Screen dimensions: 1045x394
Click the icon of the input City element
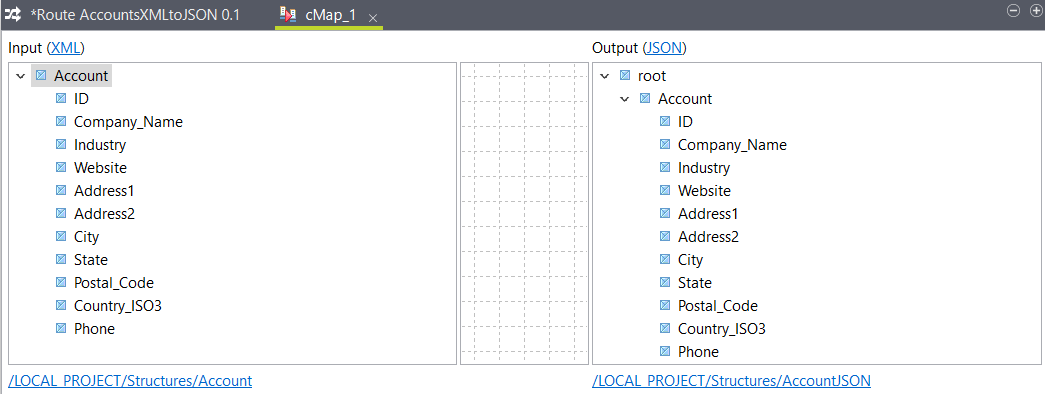point(61,236)
